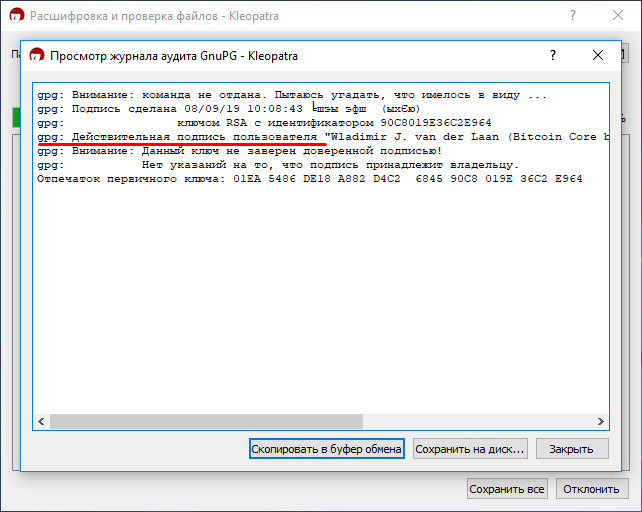Close audit log with Закрыть button

572,449
